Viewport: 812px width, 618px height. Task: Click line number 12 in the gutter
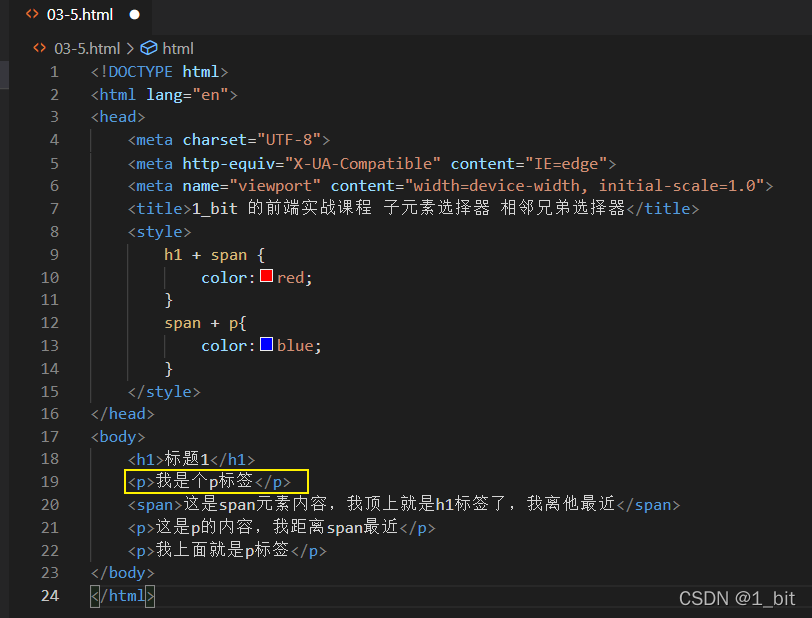click(x=50, y=323)
